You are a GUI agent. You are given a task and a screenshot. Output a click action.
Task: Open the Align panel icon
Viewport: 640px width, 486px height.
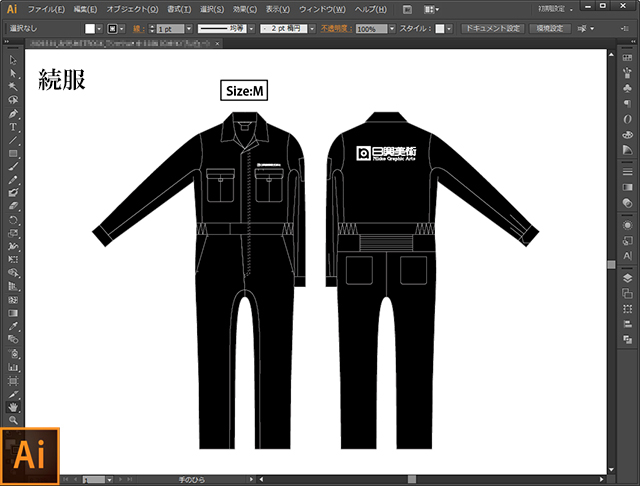pos(627,324)
